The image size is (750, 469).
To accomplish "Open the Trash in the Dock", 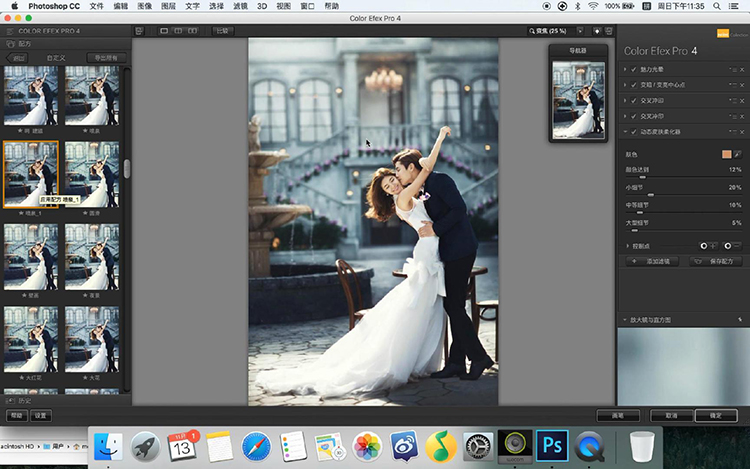I will 641,447.
